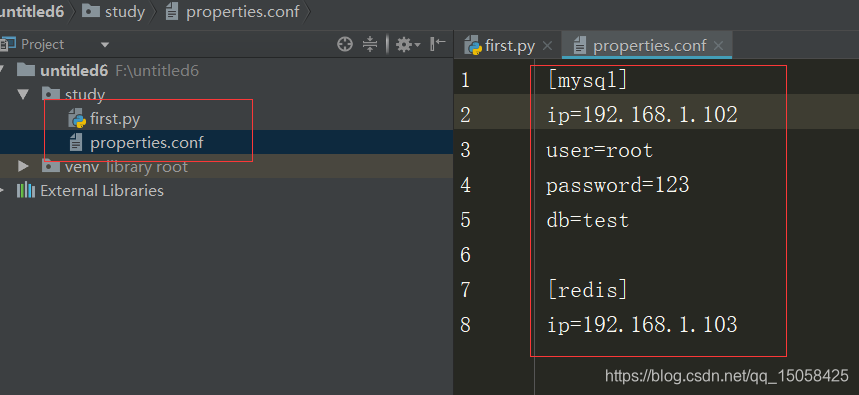Click the venv folder icon
The image size is (859, 395).
click(51, 165)
